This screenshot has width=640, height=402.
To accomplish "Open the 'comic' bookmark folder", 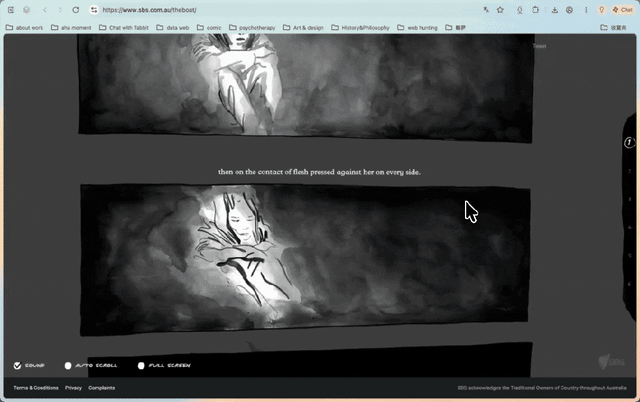I will pos(209,28).
